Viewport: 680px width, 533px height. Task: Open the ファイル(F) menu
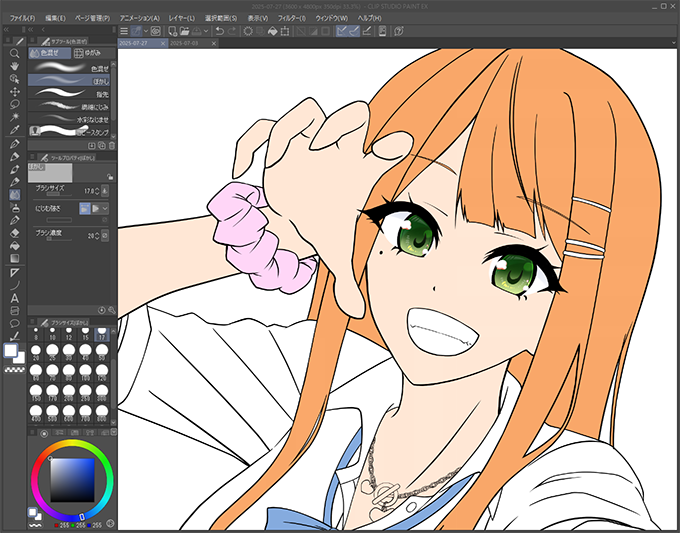[22, 18]
